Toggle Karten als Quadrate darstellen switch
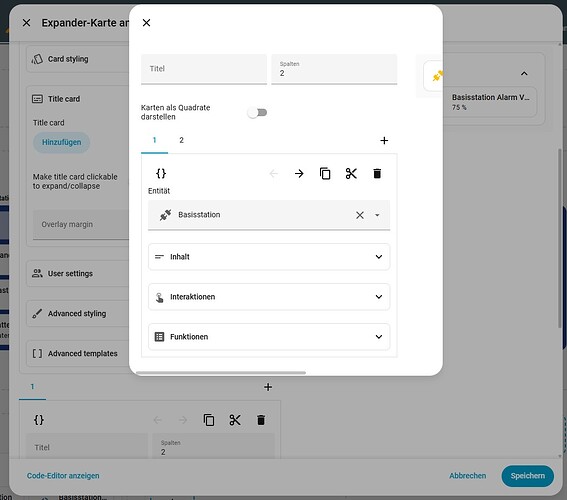This screenshot has width=567, height=500. pyautogui.click(x=257, y=112)
